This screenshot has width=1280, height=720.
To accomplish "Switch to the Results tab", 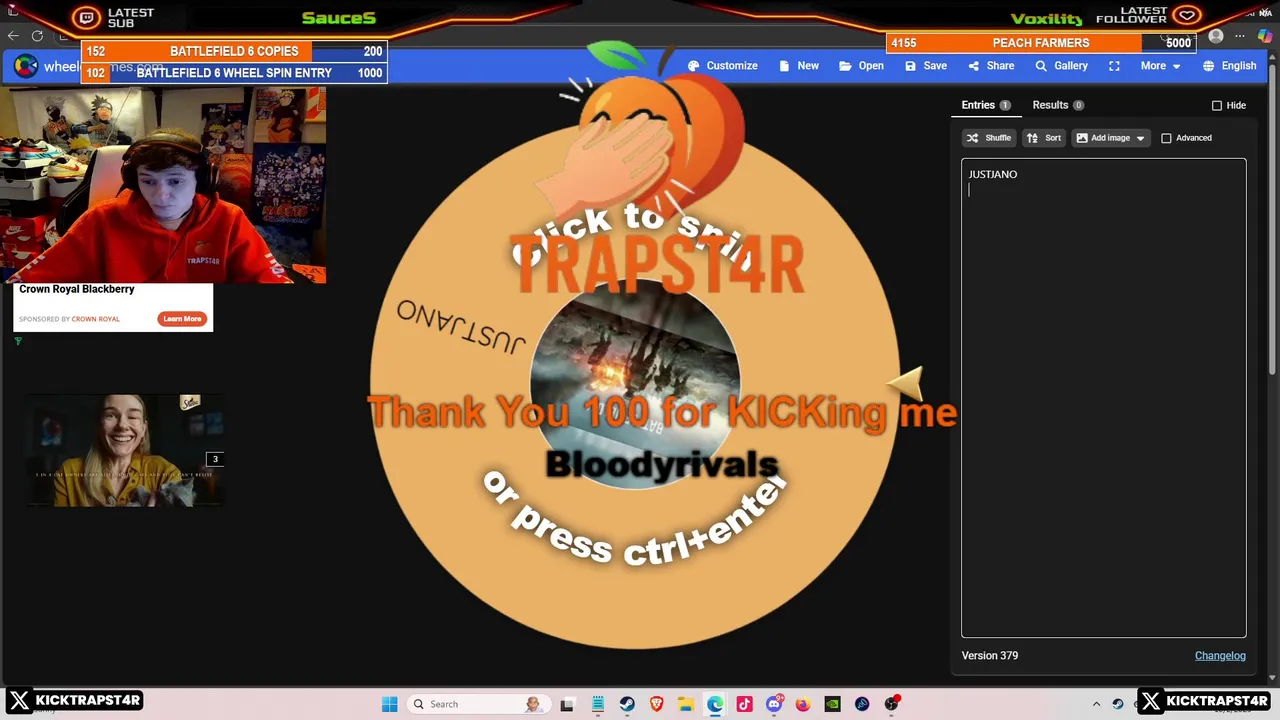I will [1057, 105].
